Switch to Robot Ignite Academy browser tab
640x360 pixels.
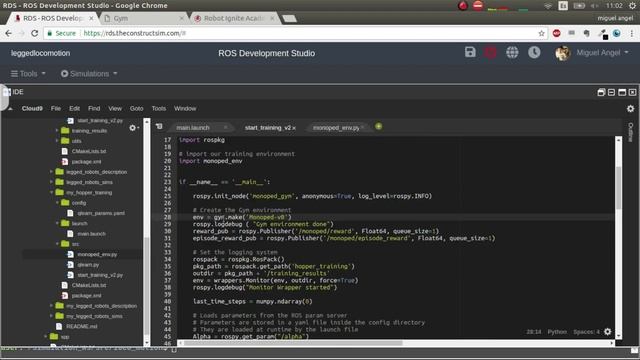click(x=234, y=18)
